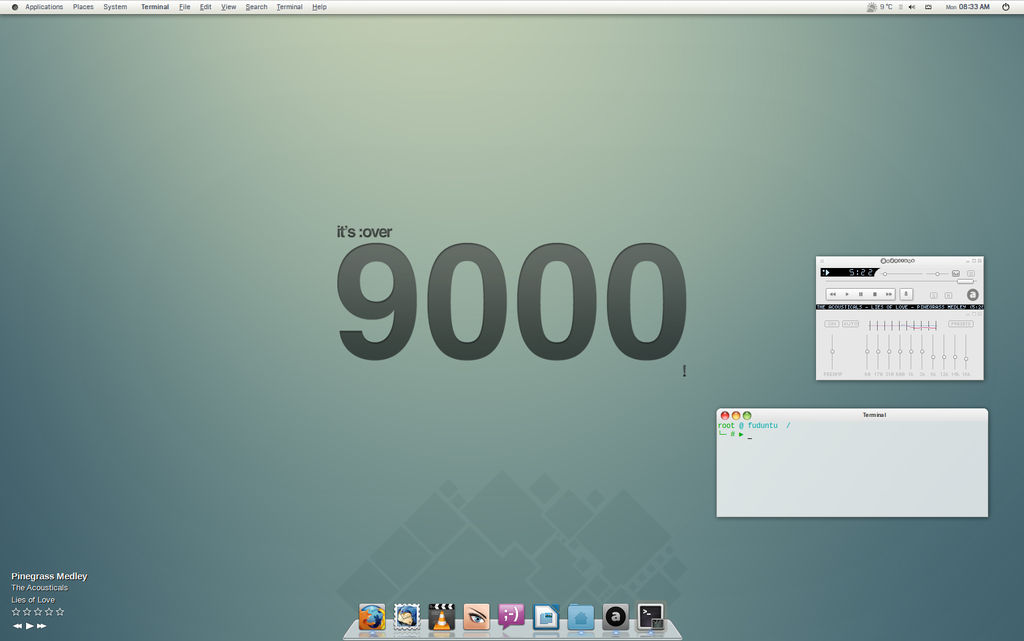Click previous track in desktop music widget
This screenshot has height=641, width=1024.
(17, 626)
